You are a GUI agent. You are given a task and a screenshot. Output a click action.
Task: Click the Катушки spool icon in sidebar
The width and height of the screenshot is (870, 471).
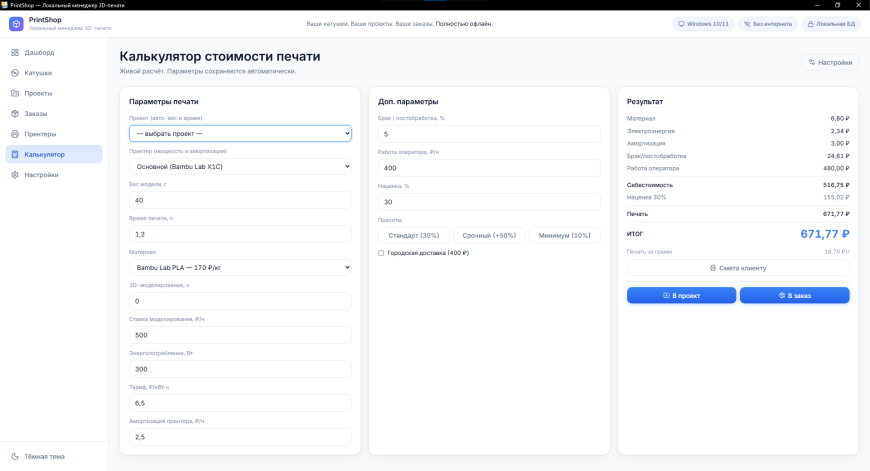pos(15,73)
